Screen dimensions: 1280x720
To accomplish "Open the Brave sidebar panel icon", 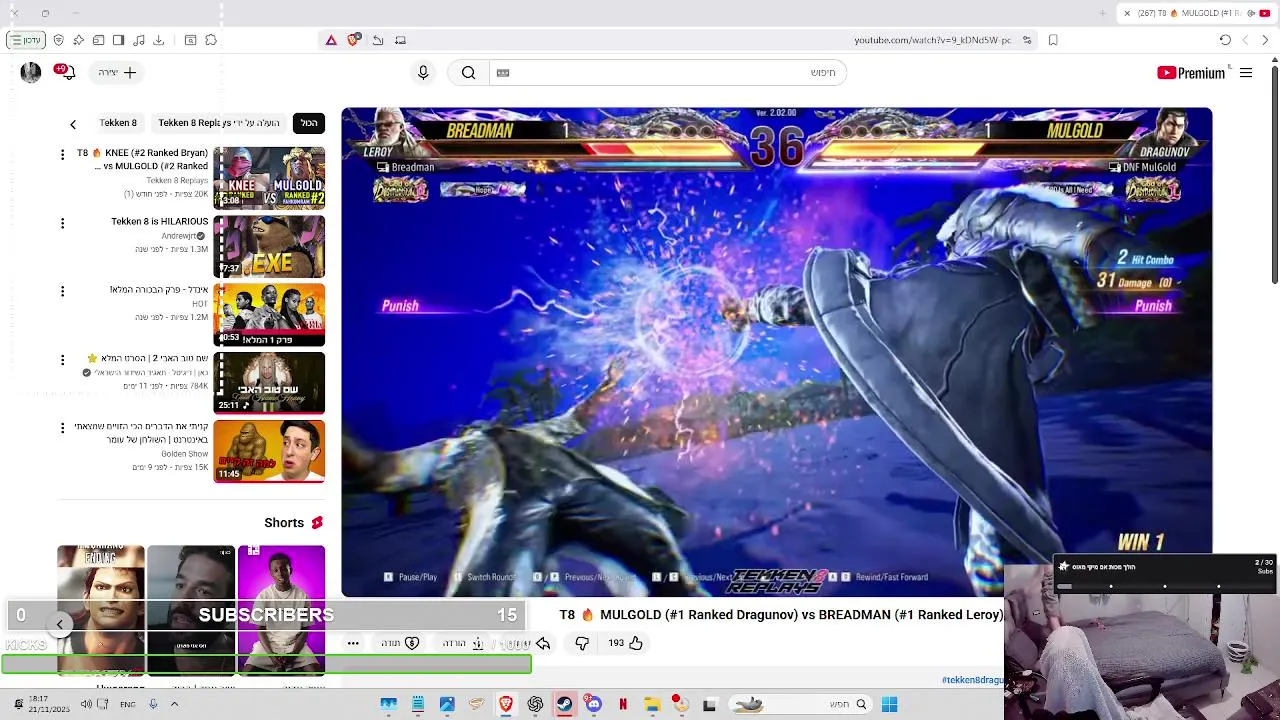I will coord(118,40).
